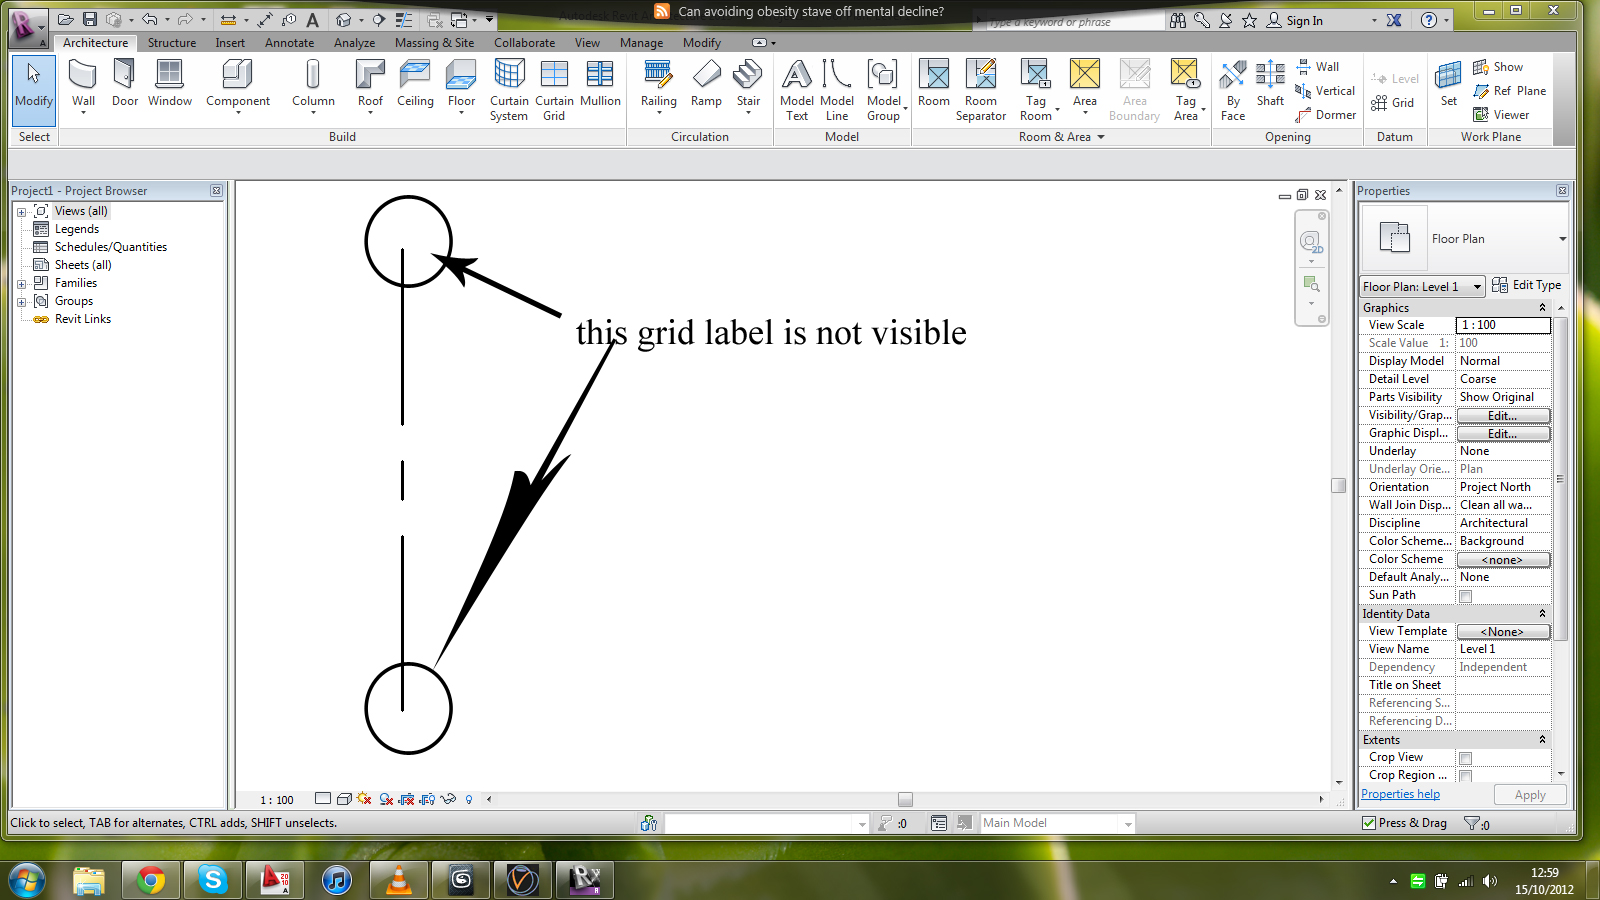This screenshot has height=900, width=1600.
Task: Click the View Scale 1:100 field
Action: (x=1502, y=325)
